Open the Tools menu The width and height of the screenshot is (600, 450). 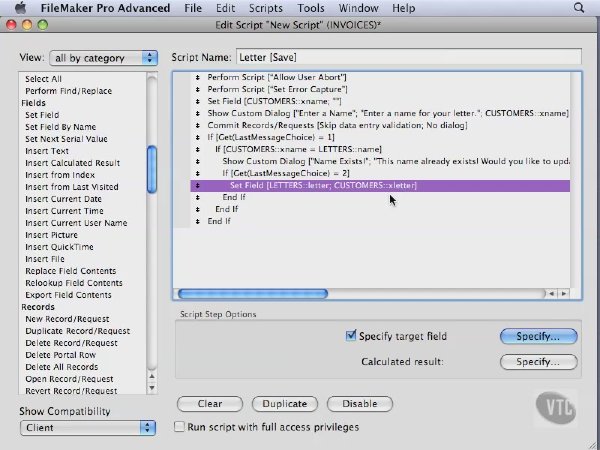pyautogui.click(x=311, y=8)
